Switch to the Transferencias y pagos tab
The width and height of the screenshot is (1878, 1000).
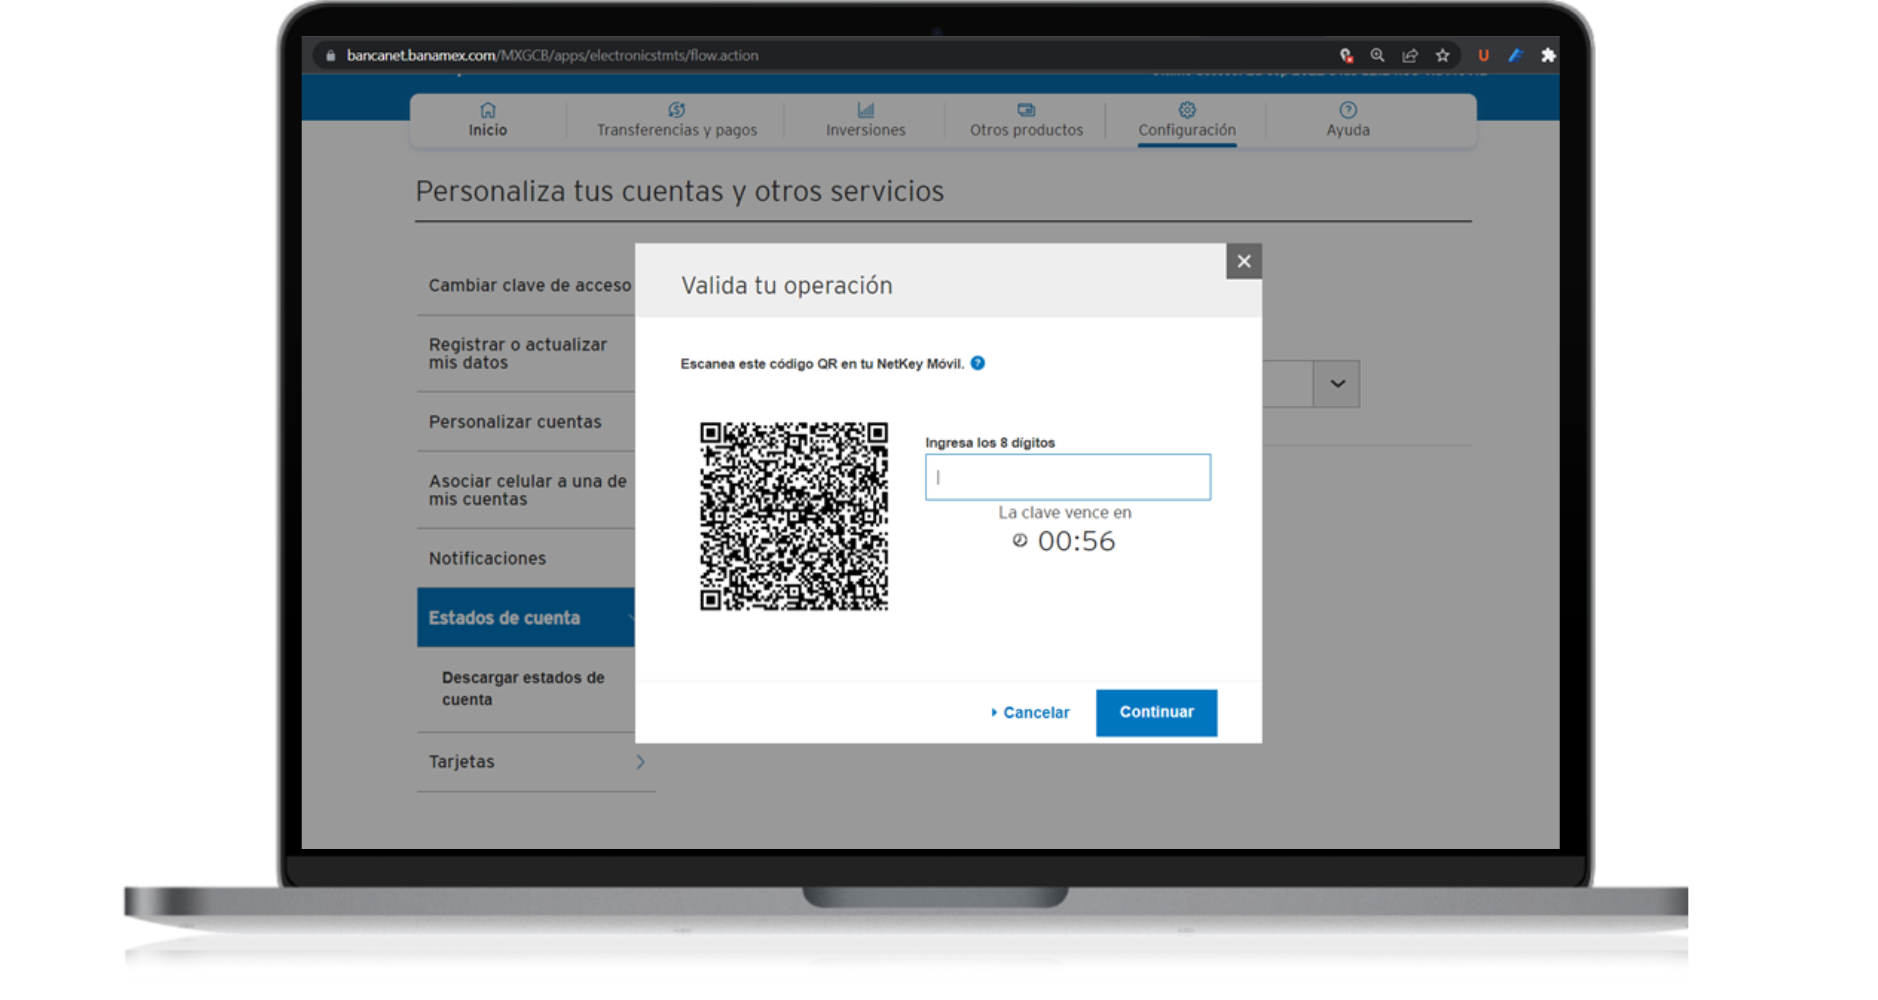coord(677,120)
